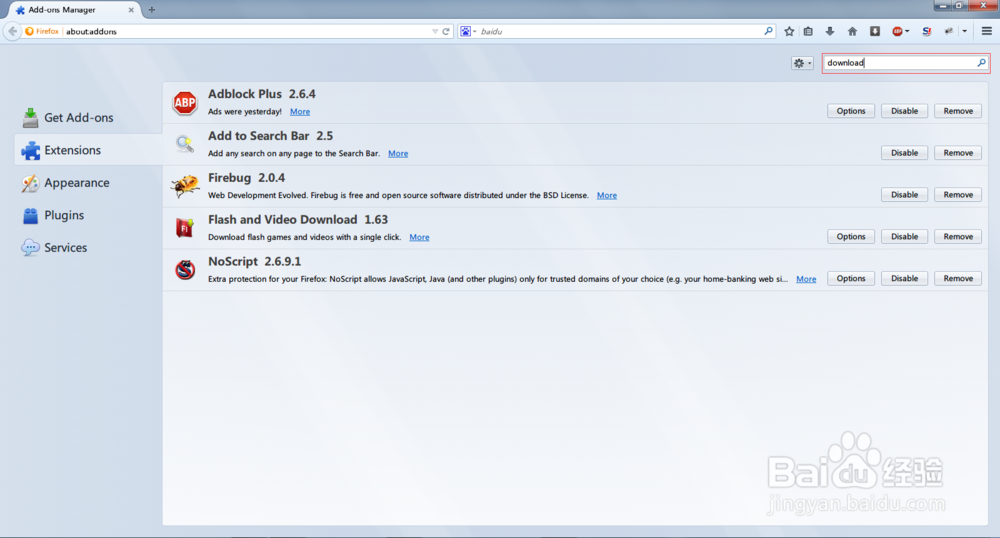1000x538 pixels.
Task: Close the Add-ons Manager tab
Action: [131, 10]
